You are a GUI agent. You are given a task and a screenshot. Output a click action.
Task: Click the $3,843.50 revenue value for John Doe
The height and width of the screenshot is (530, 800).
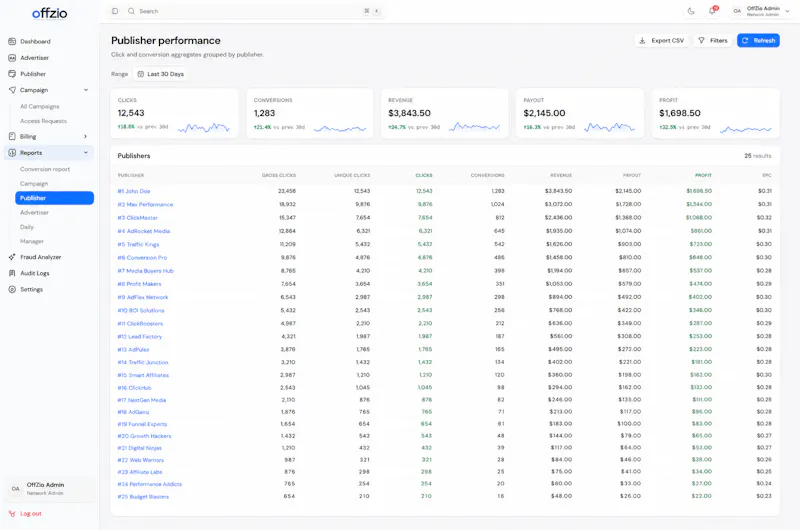(x=558, y=191)
